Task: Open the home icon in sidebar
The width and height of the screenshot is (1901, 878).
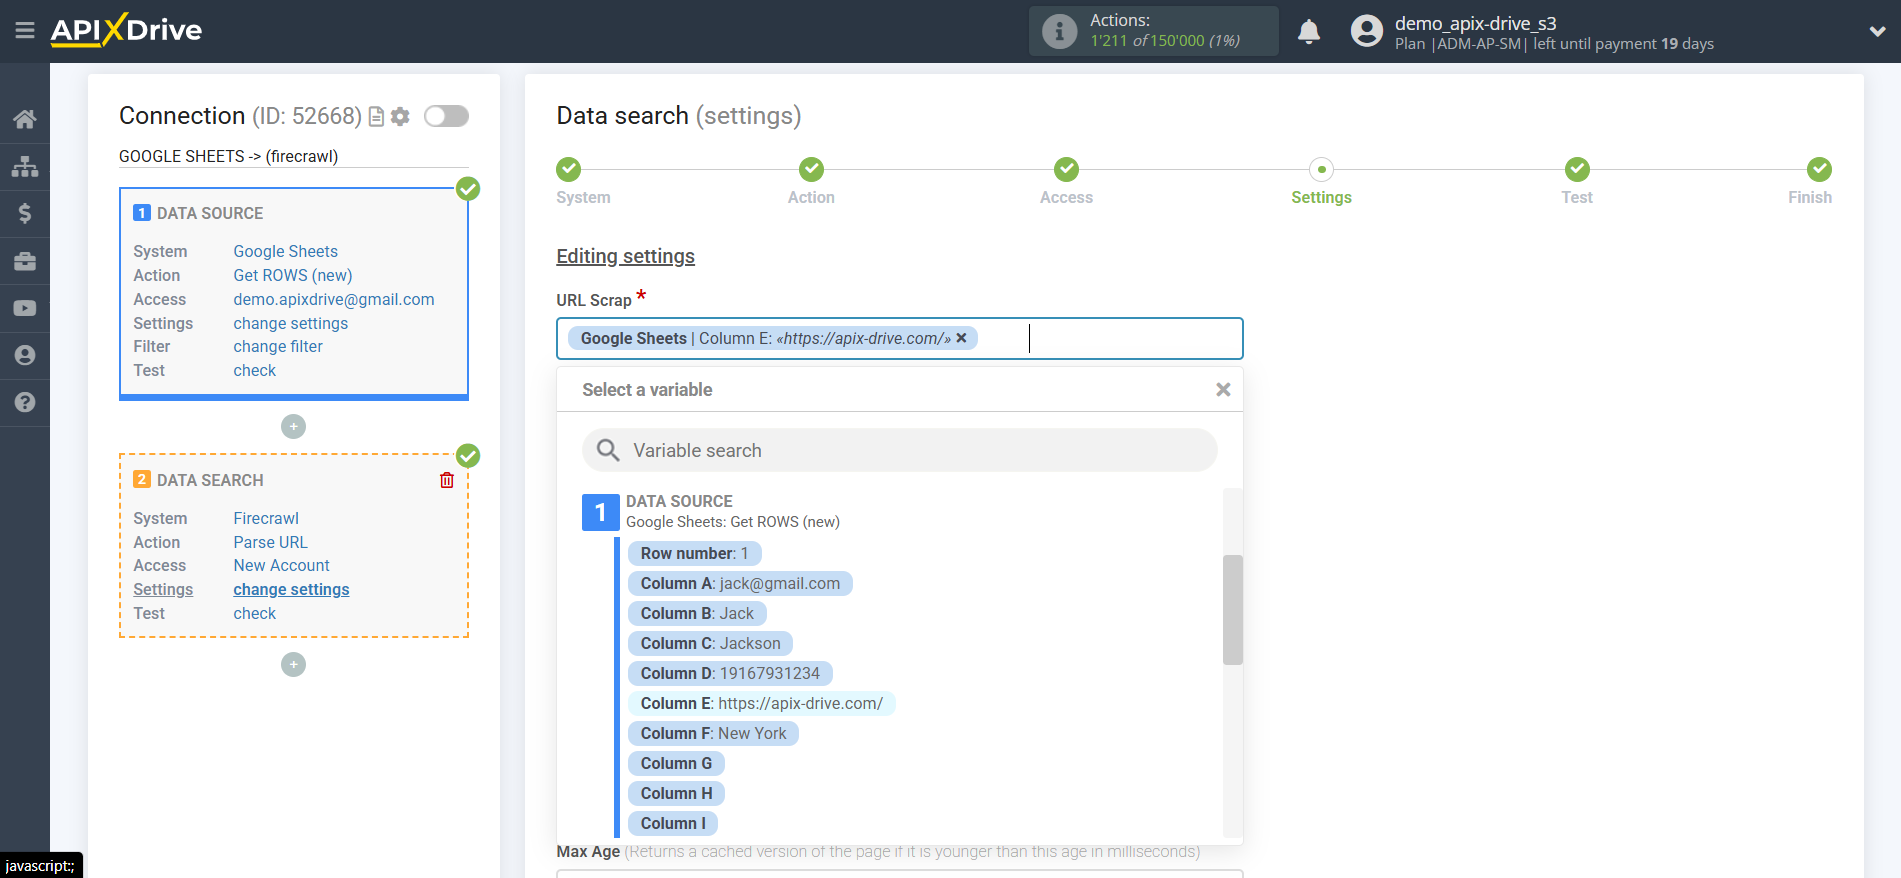Action: click(x=25, y=119)
